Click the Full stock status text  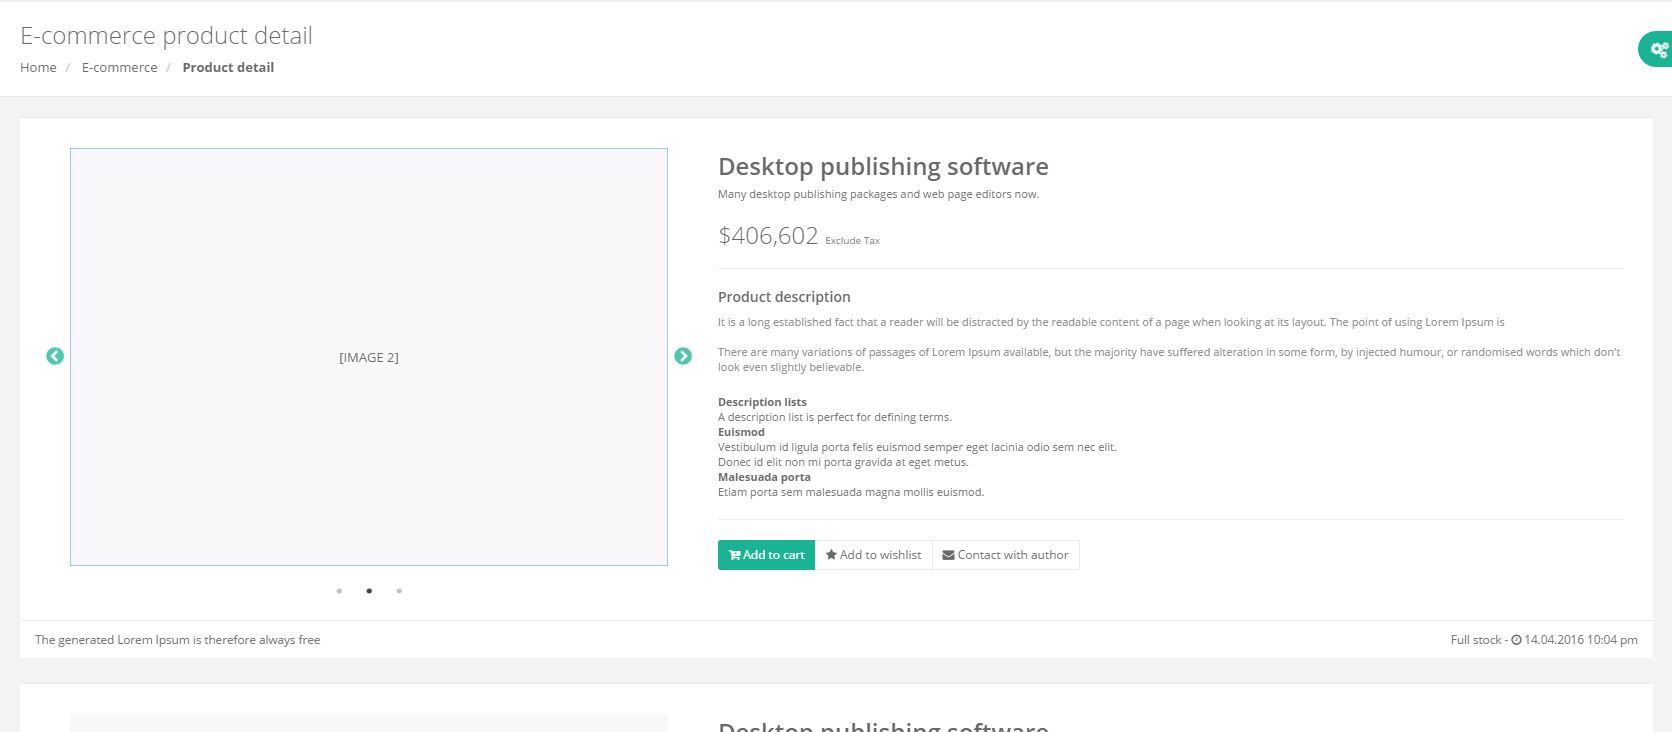click(x=1476, y=640)
